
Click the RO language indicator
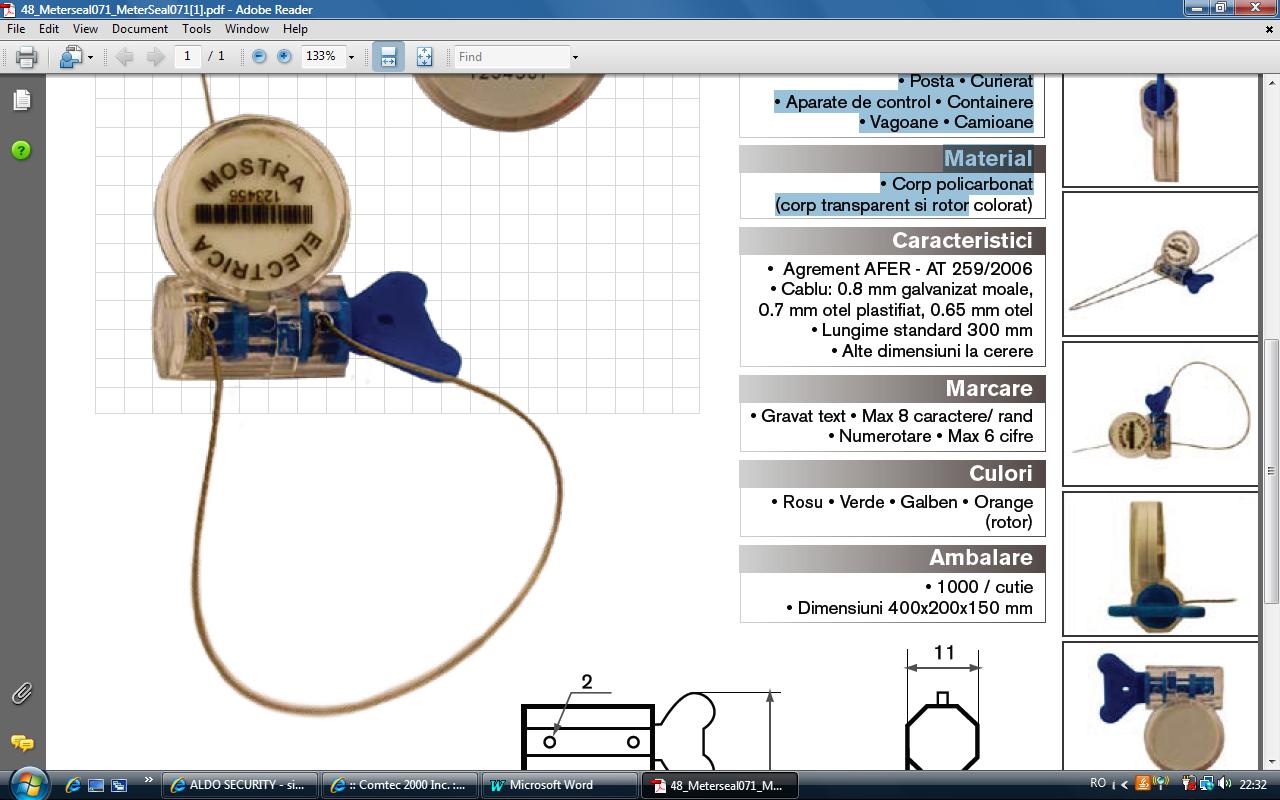click(x=1098, y=784)
